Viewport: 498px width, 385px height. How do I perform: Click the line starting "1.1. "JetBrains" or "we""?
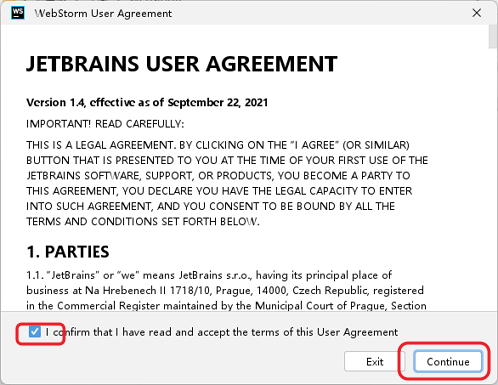coord(209,275)
